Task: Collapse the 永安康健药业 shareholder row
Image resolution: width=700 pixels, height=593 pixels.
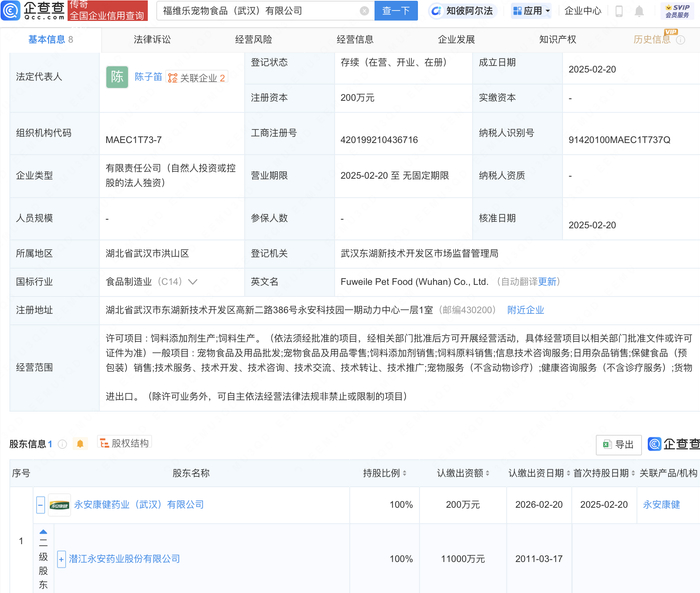Action: pyautogui.click(x=41, y=505)
